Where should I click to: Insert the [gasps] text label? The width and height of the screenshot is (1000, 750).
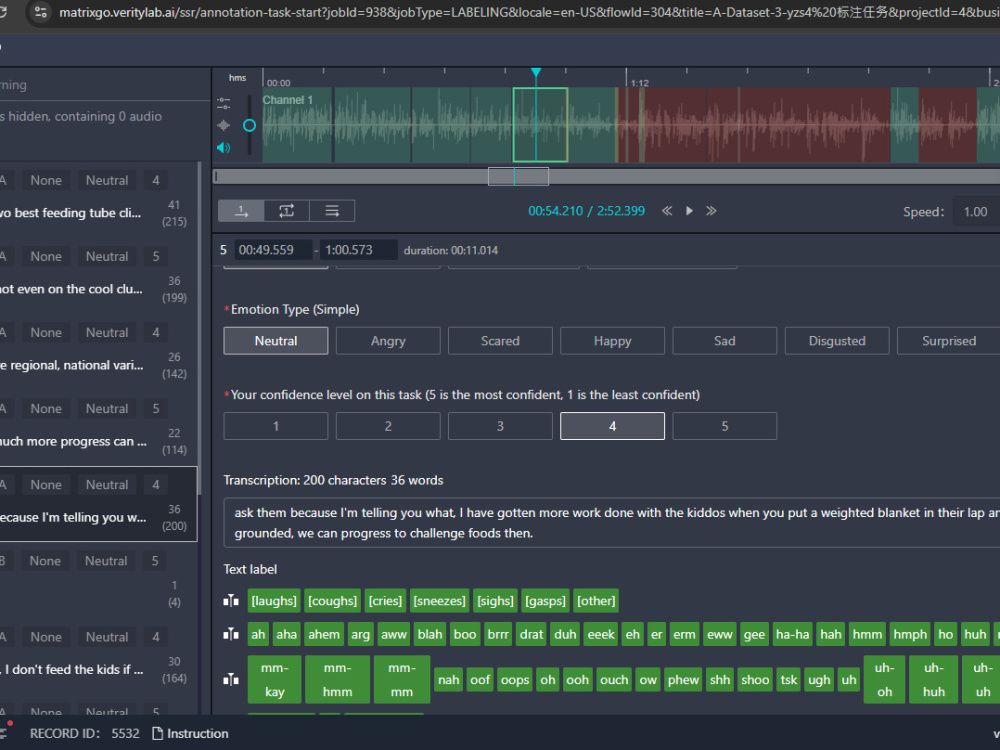point(545,601)
